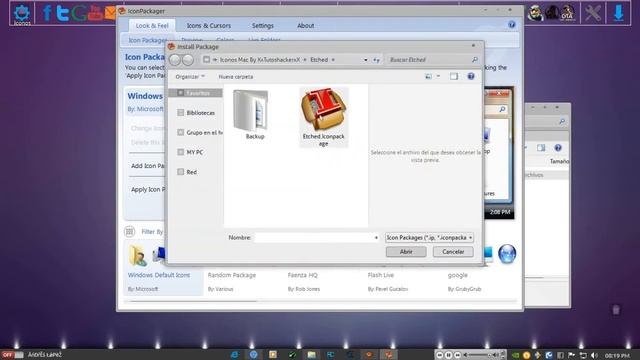Select the Random Package entry
The height and width of the screenshot is (360, 640).
coord(232,281)
